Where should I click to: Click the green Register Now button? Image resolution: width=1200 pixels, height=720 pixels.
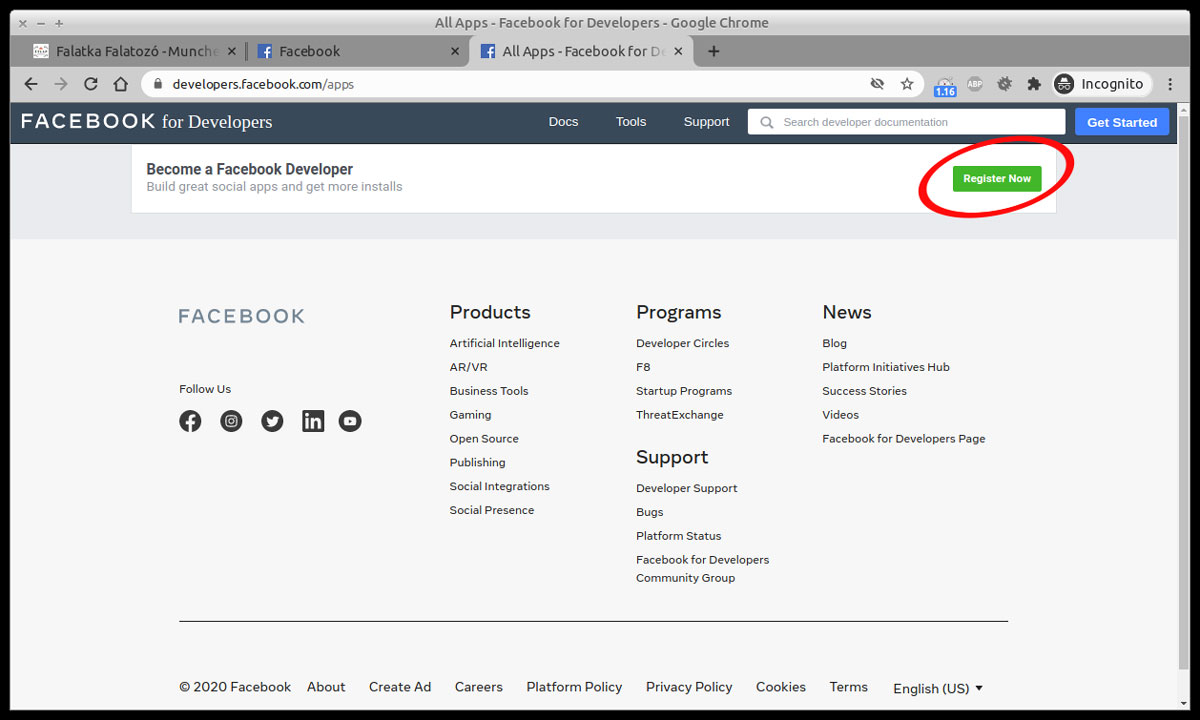(x=997, y=179)
